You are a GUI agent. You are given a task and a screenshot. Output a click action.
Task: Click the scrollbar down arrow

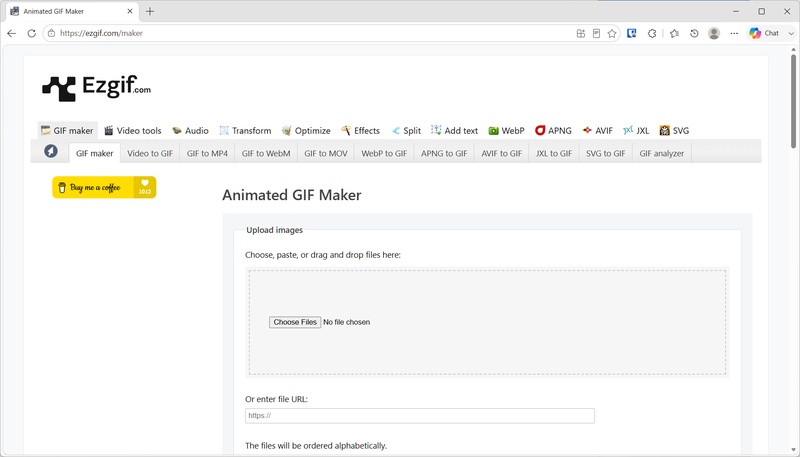point(793,451)
